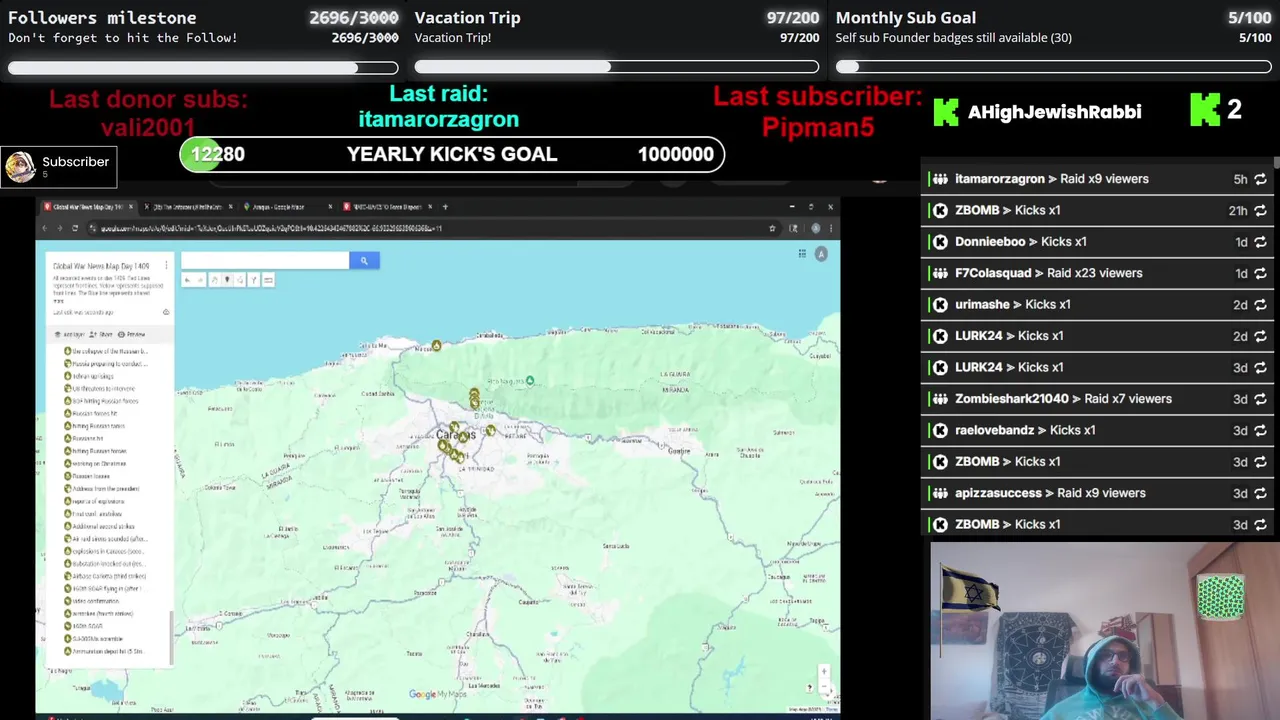
Task: Open the Chrome three-dot menu
Action: (831, 228)
